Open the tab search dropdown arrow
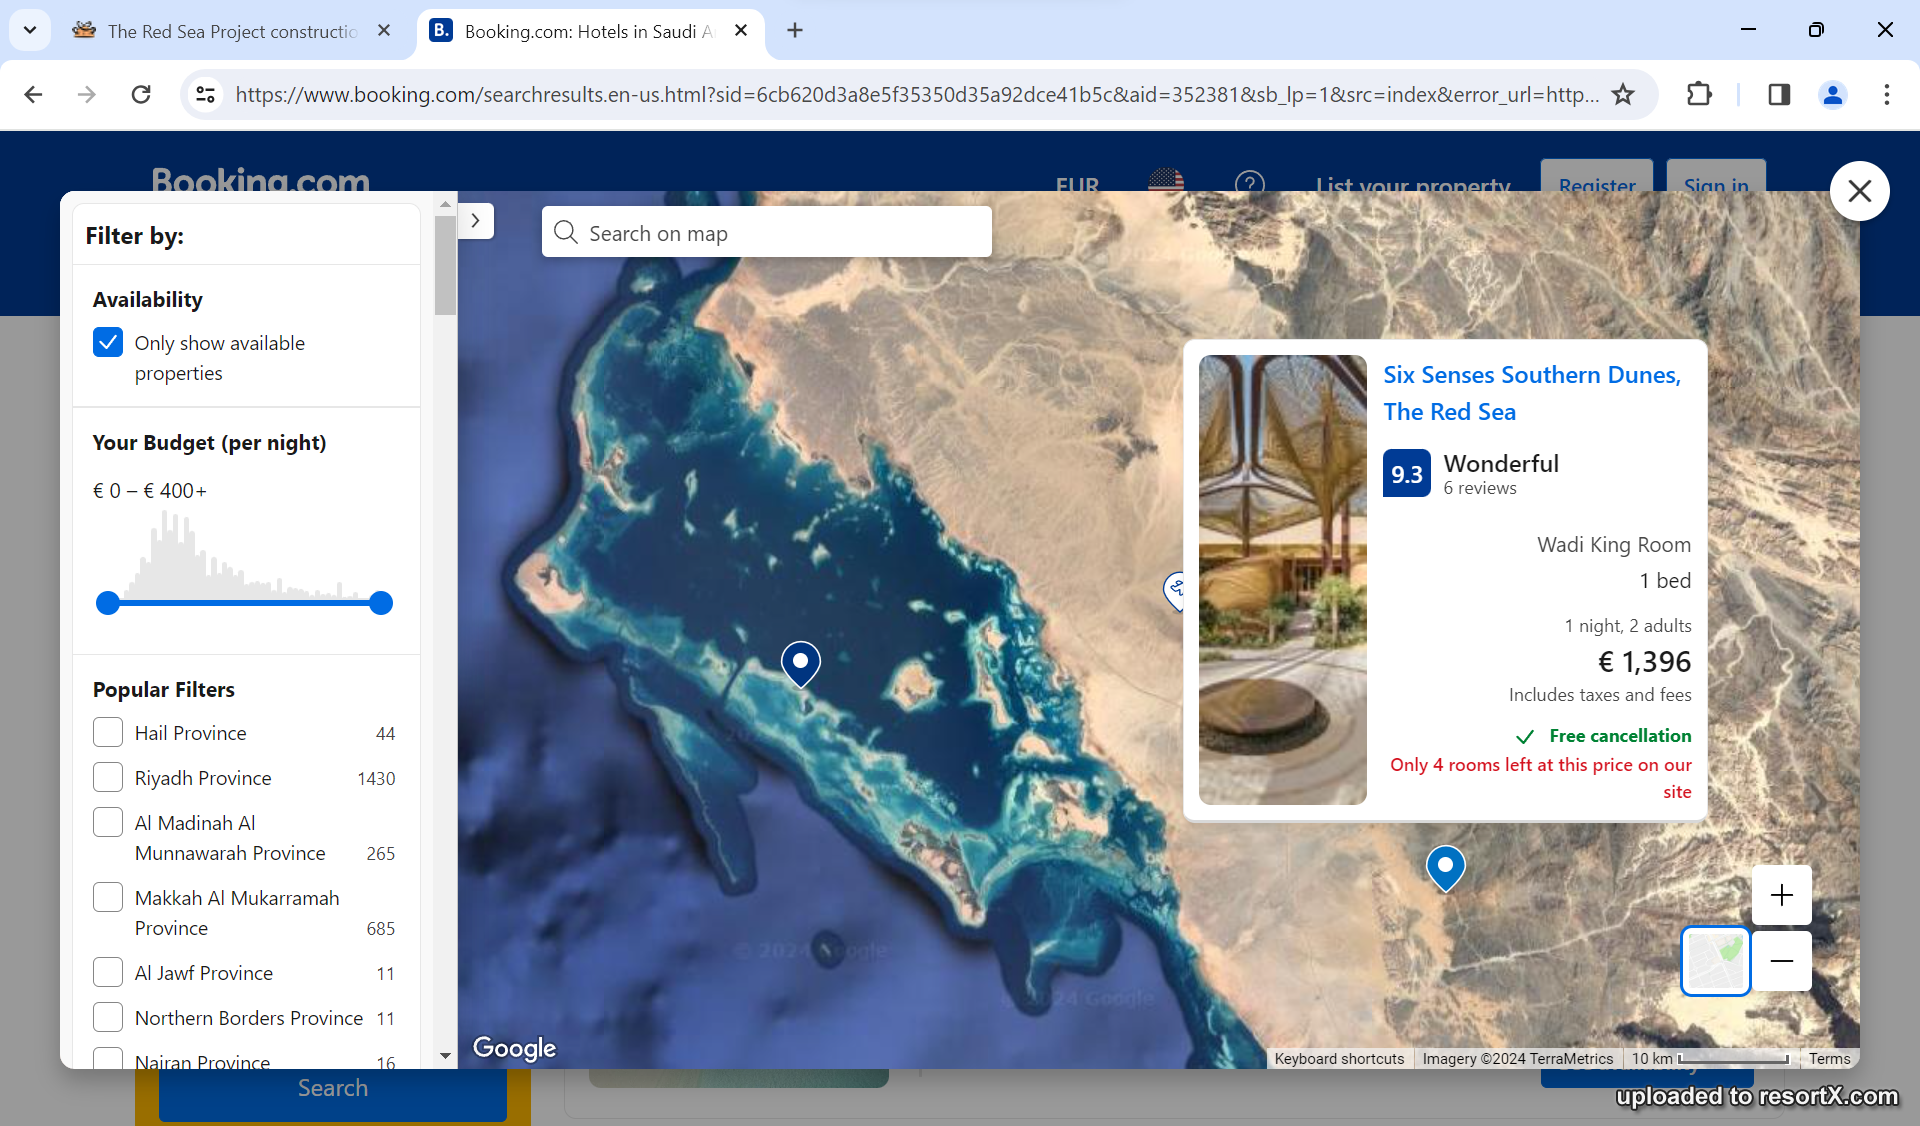Image resolution: width=1920 pixels, height=1126 pixels. 30,31
